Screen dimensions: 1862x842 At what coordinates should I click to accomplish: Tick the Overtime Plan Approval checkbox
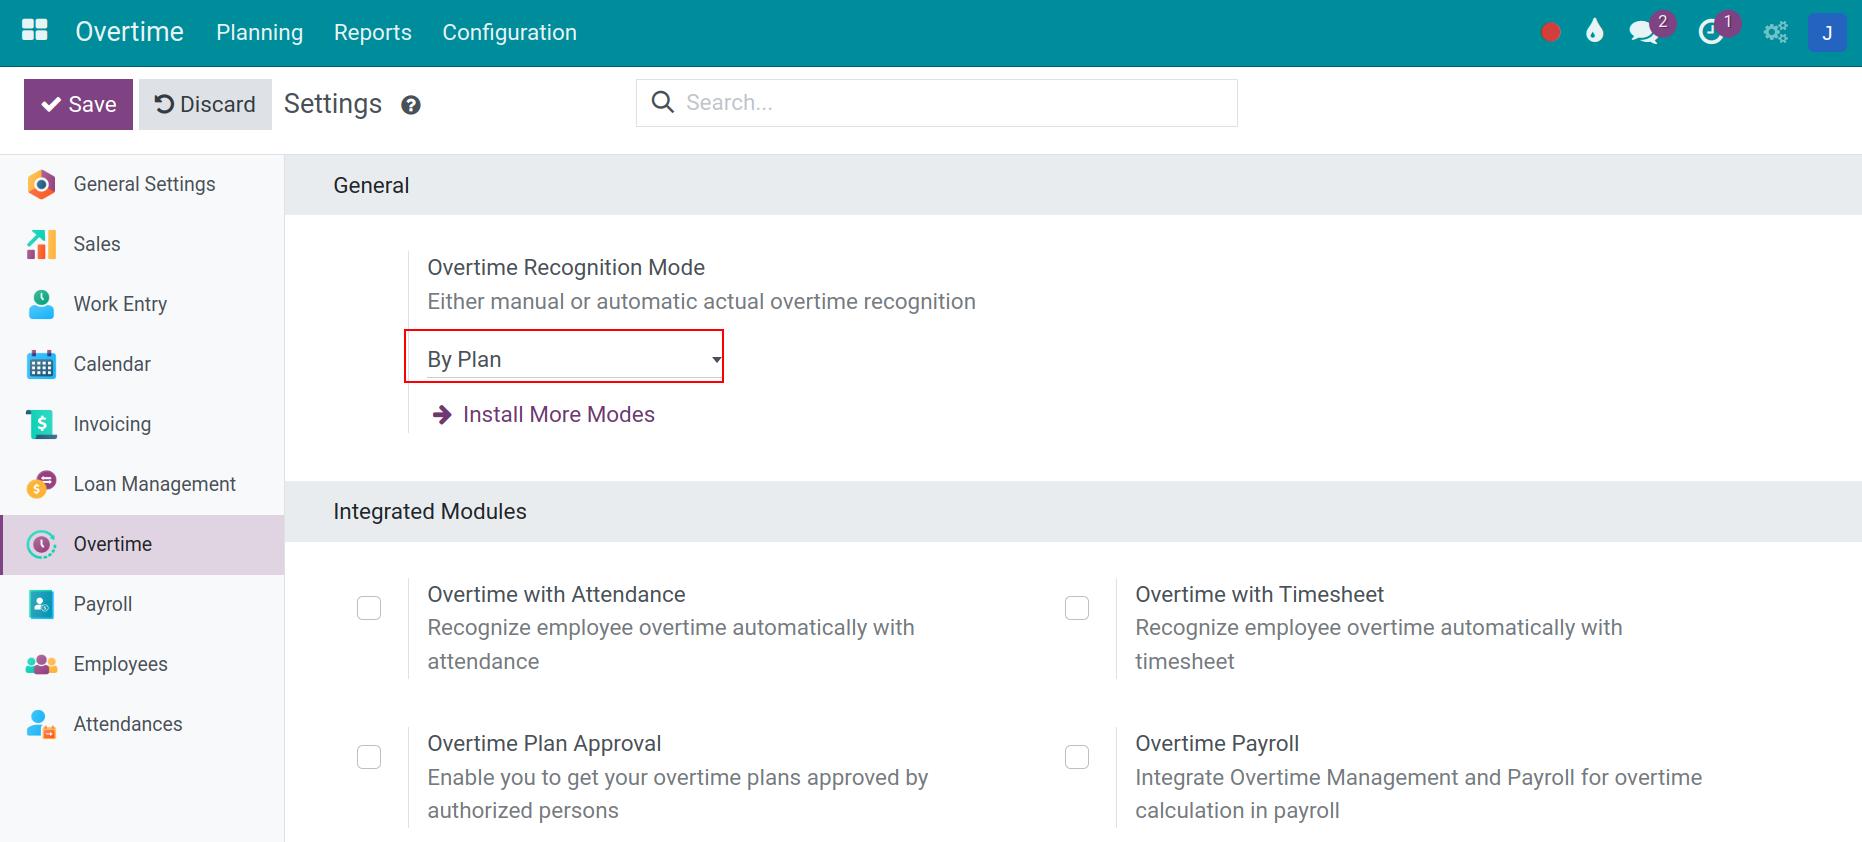pos(369,757)
